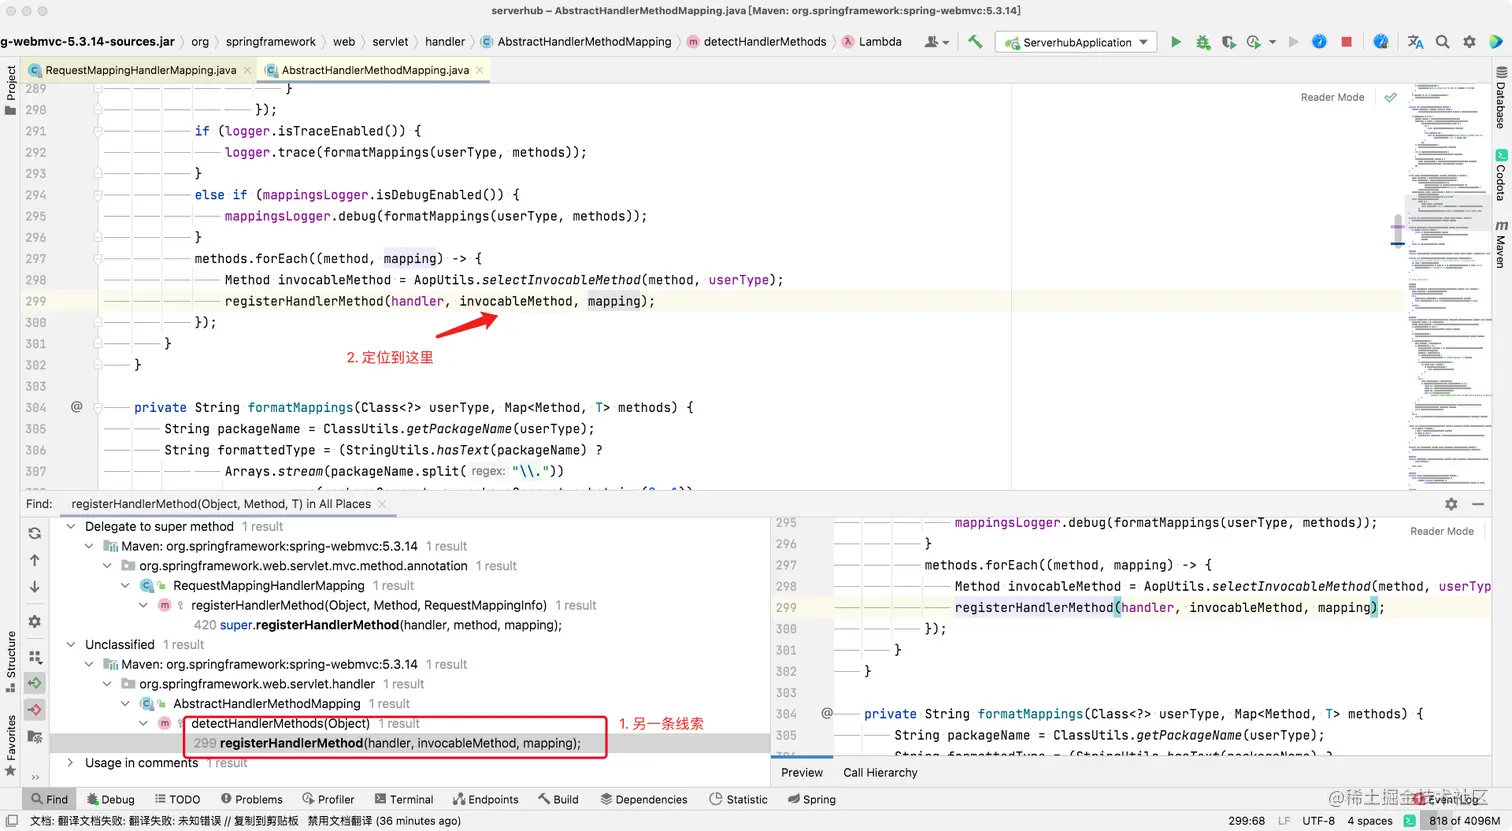This screenshot has width=1512, height=831.
Task: Open the Dependencies tool window
Action: (643, 799)
